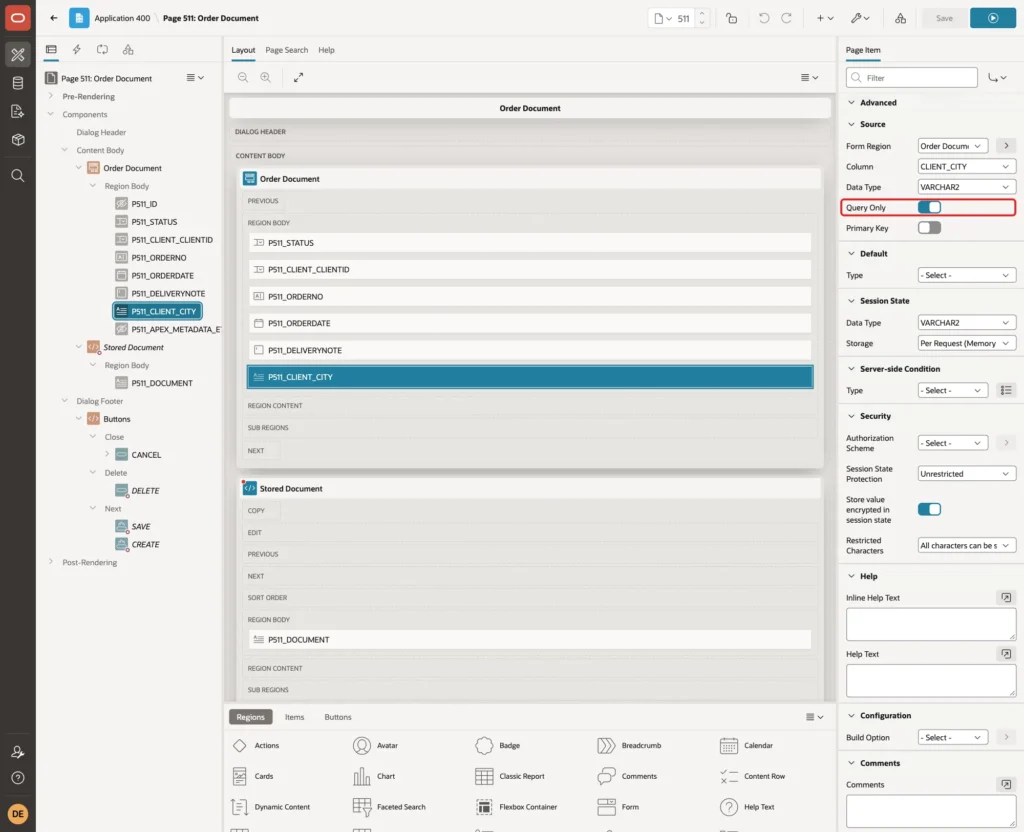
Task: Undo the last change
Action: point(763,18)
